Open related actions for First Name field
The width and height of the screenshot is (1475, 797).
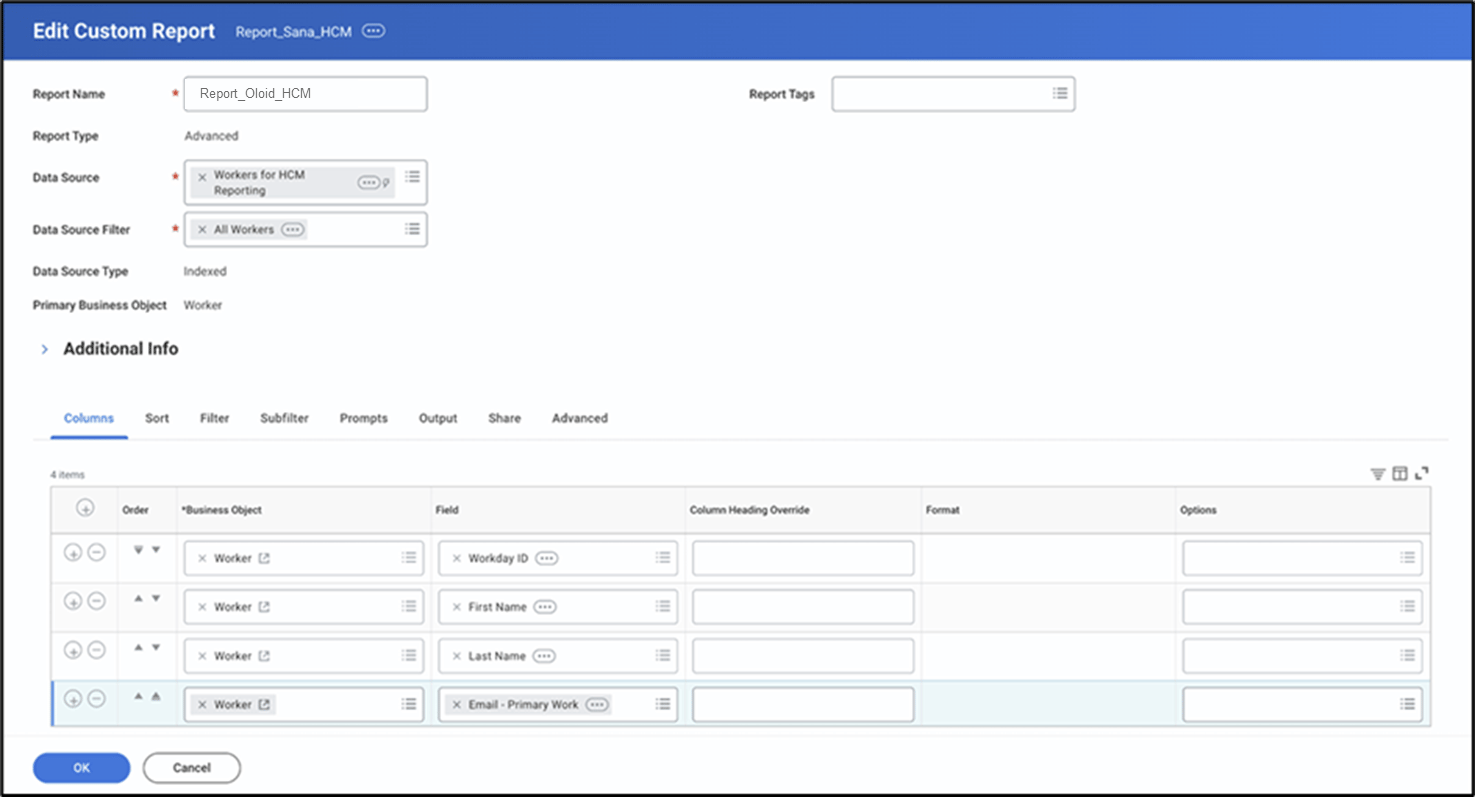tap(544, 607)
